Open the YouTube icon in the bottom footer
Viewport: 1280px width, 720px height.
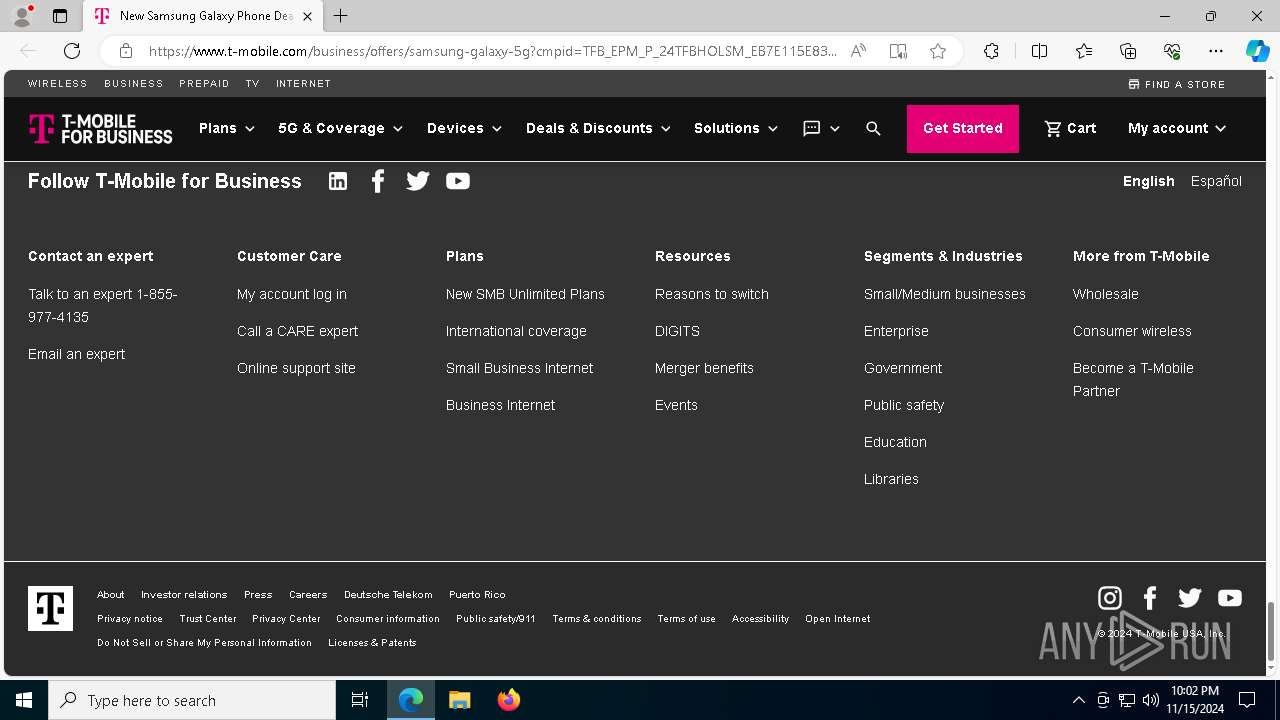point(1230,598)
